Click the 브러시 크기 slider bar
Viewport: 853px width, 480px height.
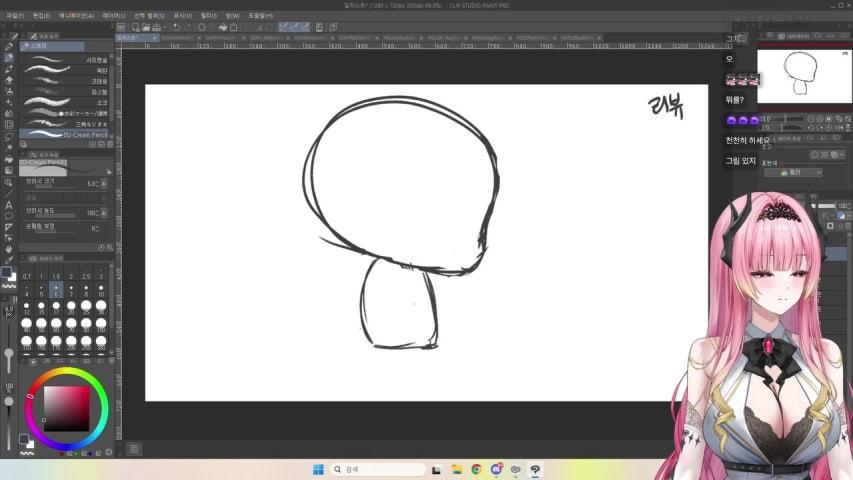pos(54,188)
